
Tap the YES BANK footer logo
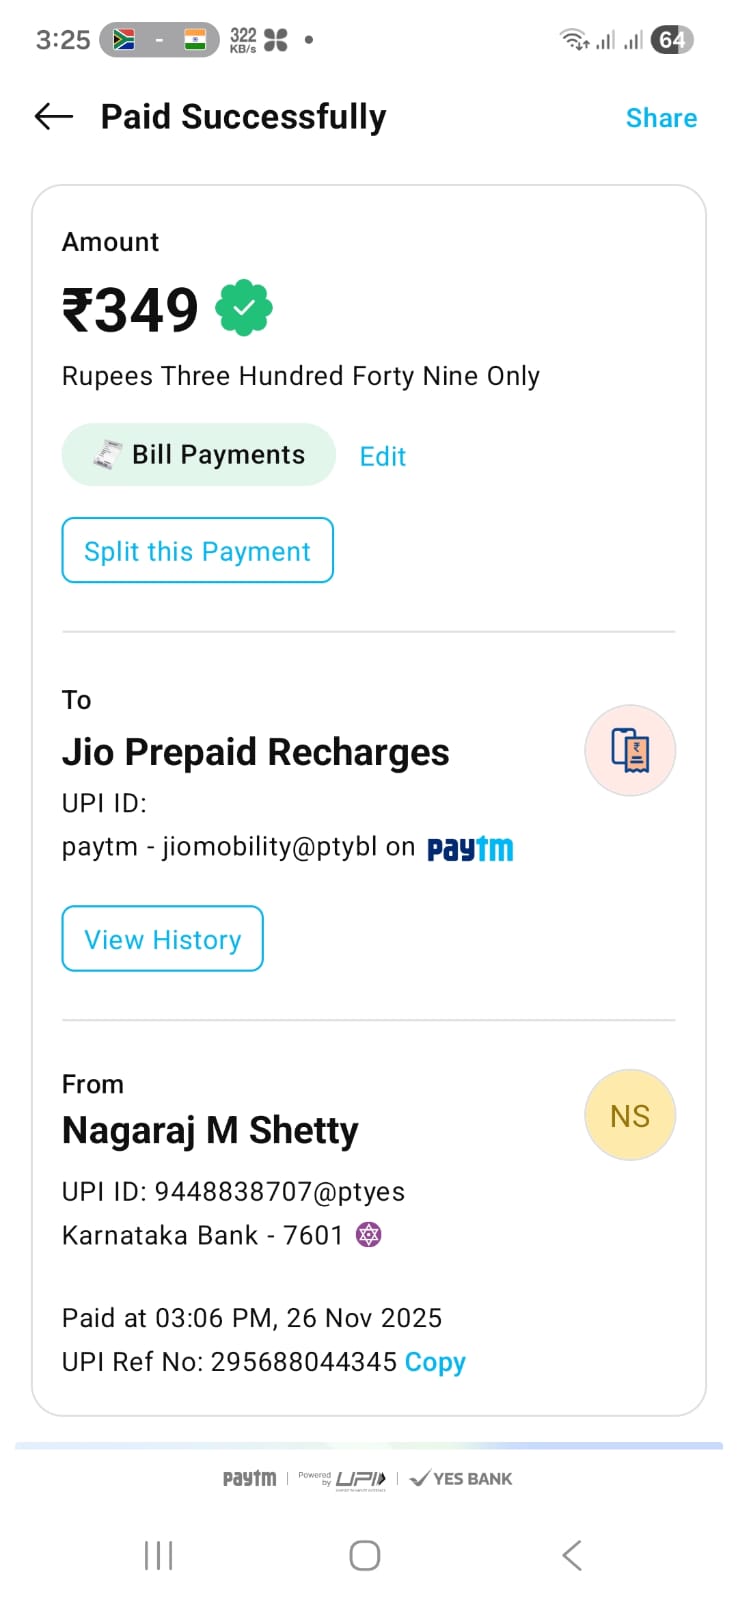click(462, 1478)
